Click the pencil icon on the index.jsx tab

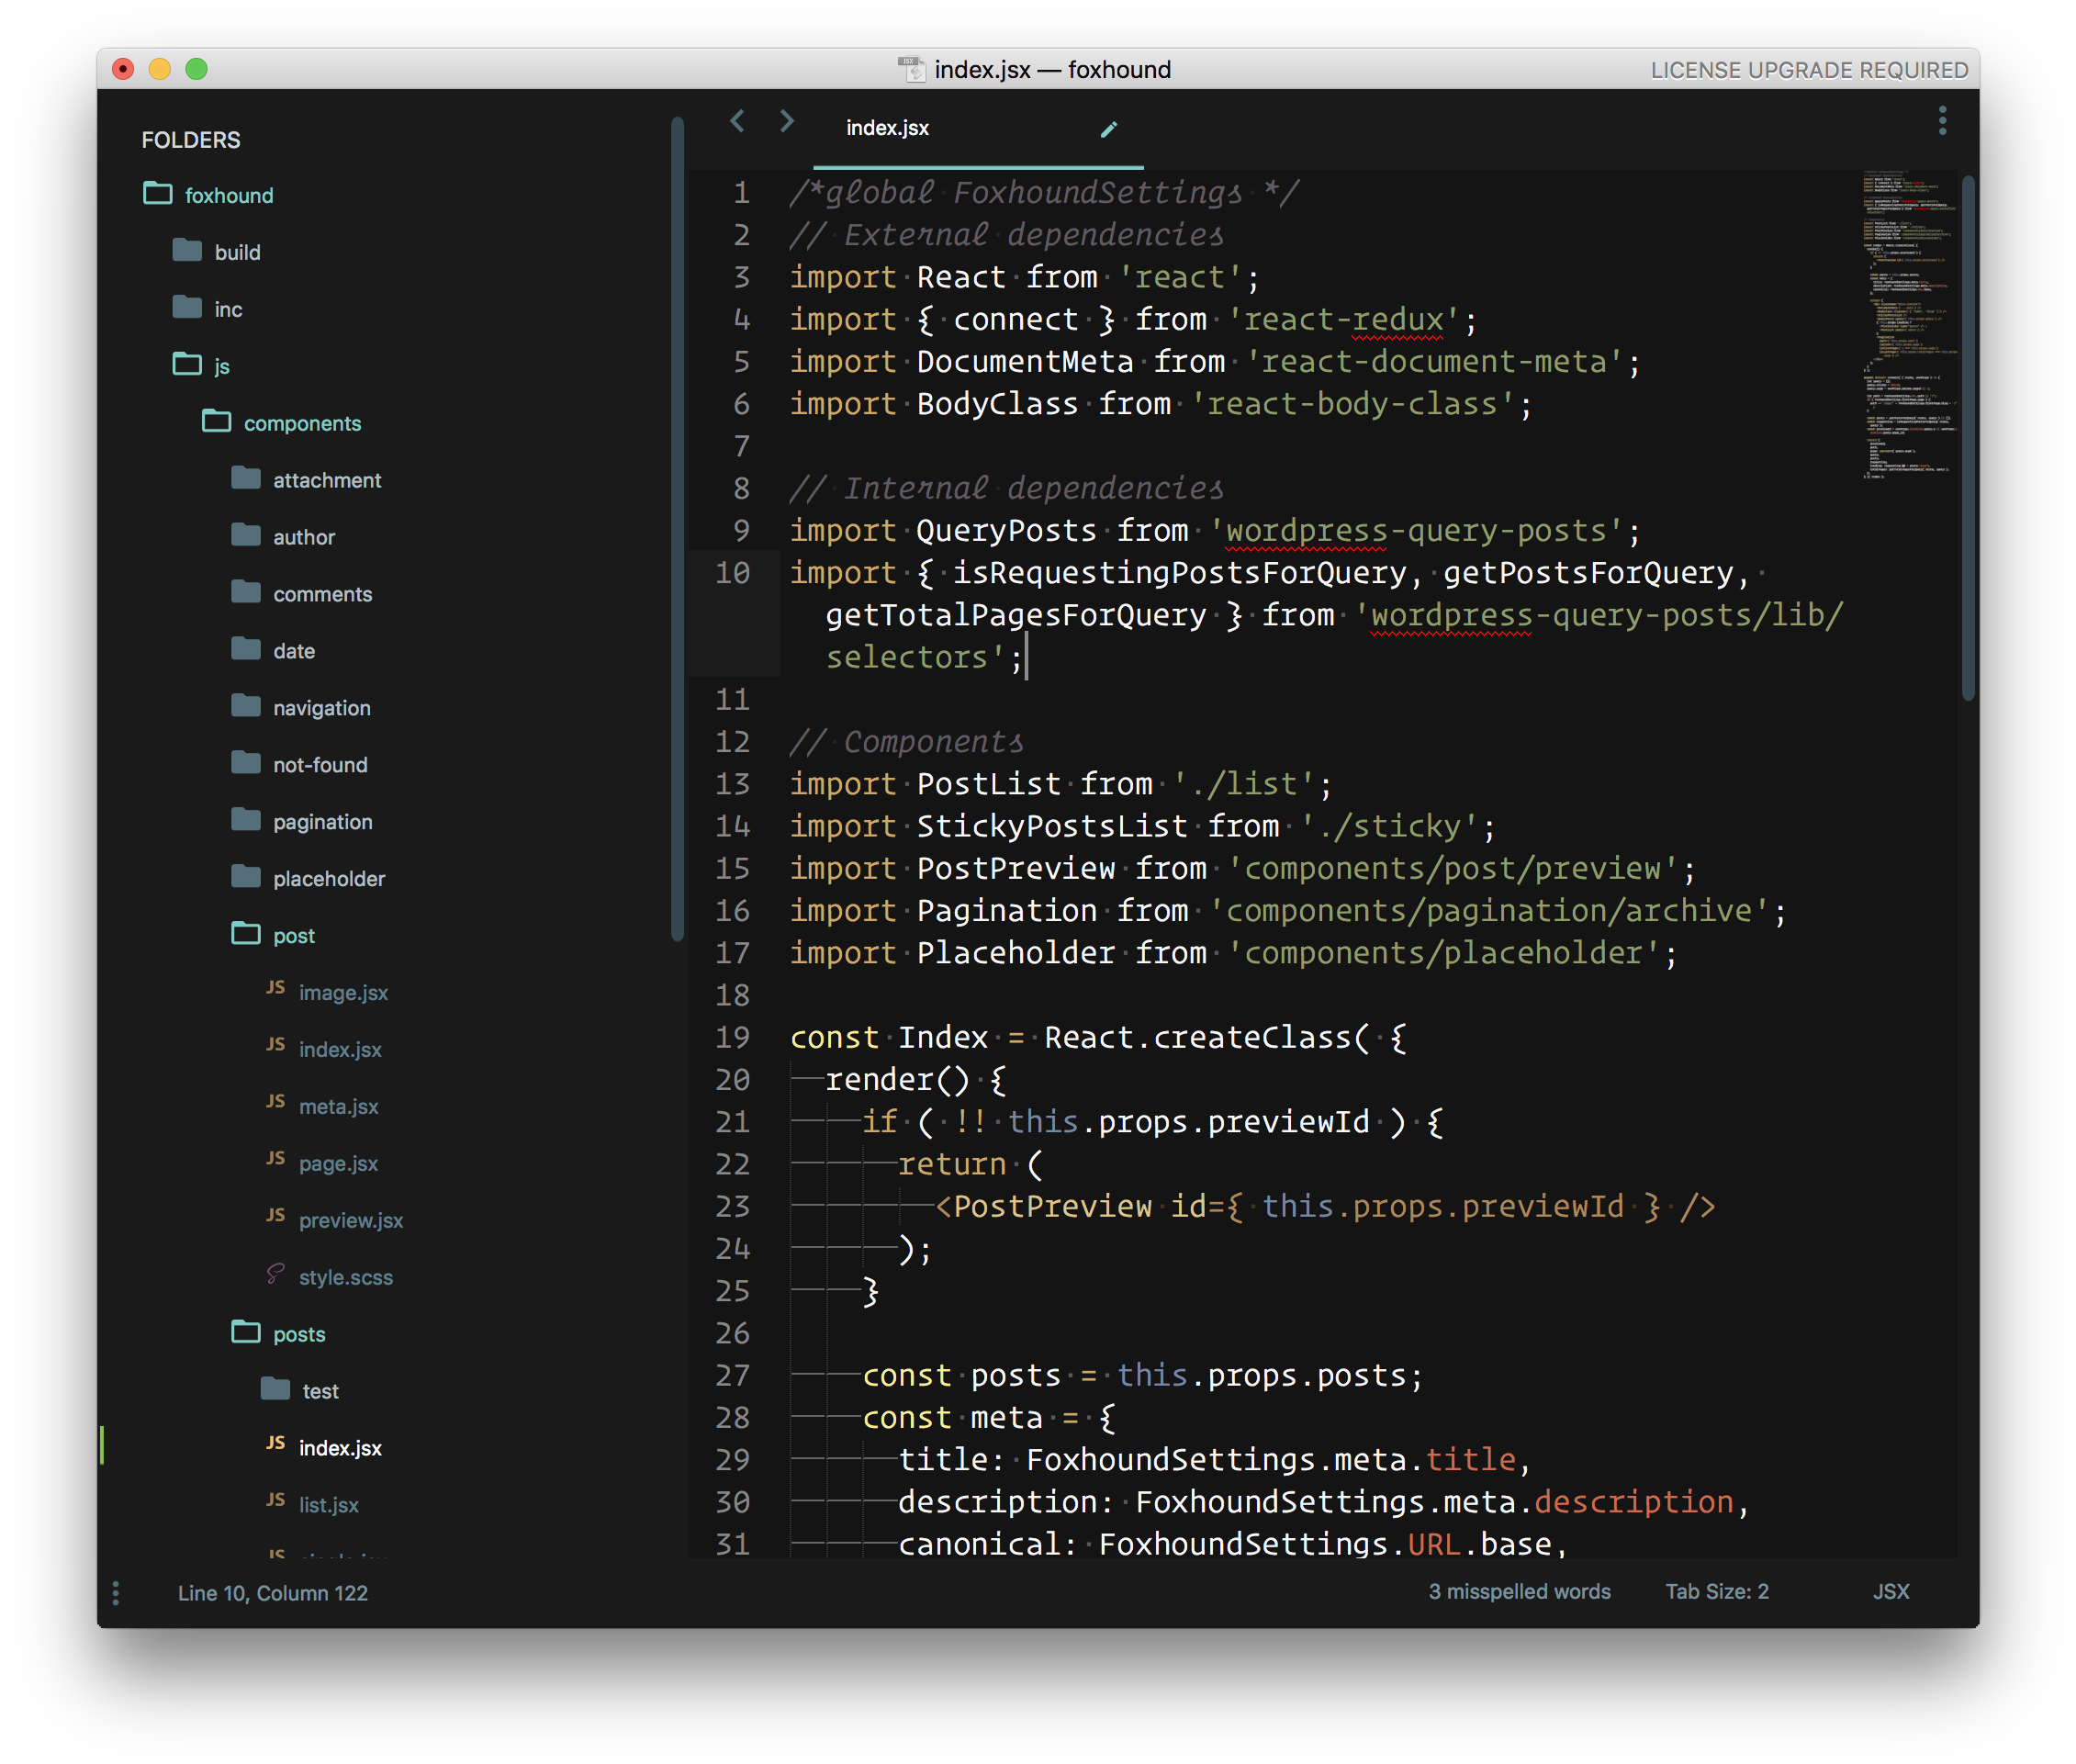coord(1109,128)
